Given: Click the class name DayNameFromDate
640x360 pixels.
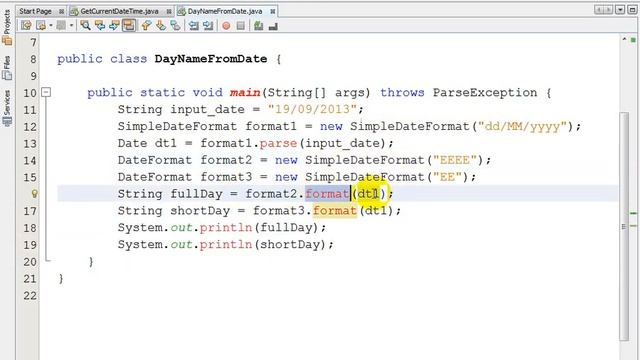Looking at the screenshot, I should 211,59.
